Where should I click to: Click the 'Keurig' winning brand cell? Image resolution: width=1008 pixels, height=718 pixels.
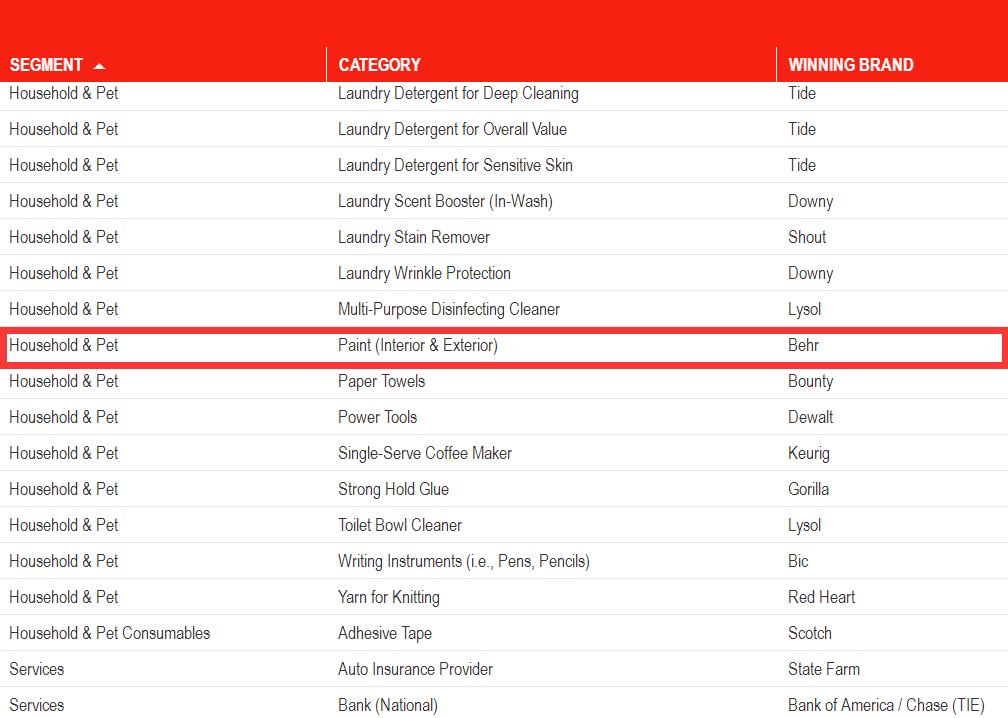[x=809, y=453]
